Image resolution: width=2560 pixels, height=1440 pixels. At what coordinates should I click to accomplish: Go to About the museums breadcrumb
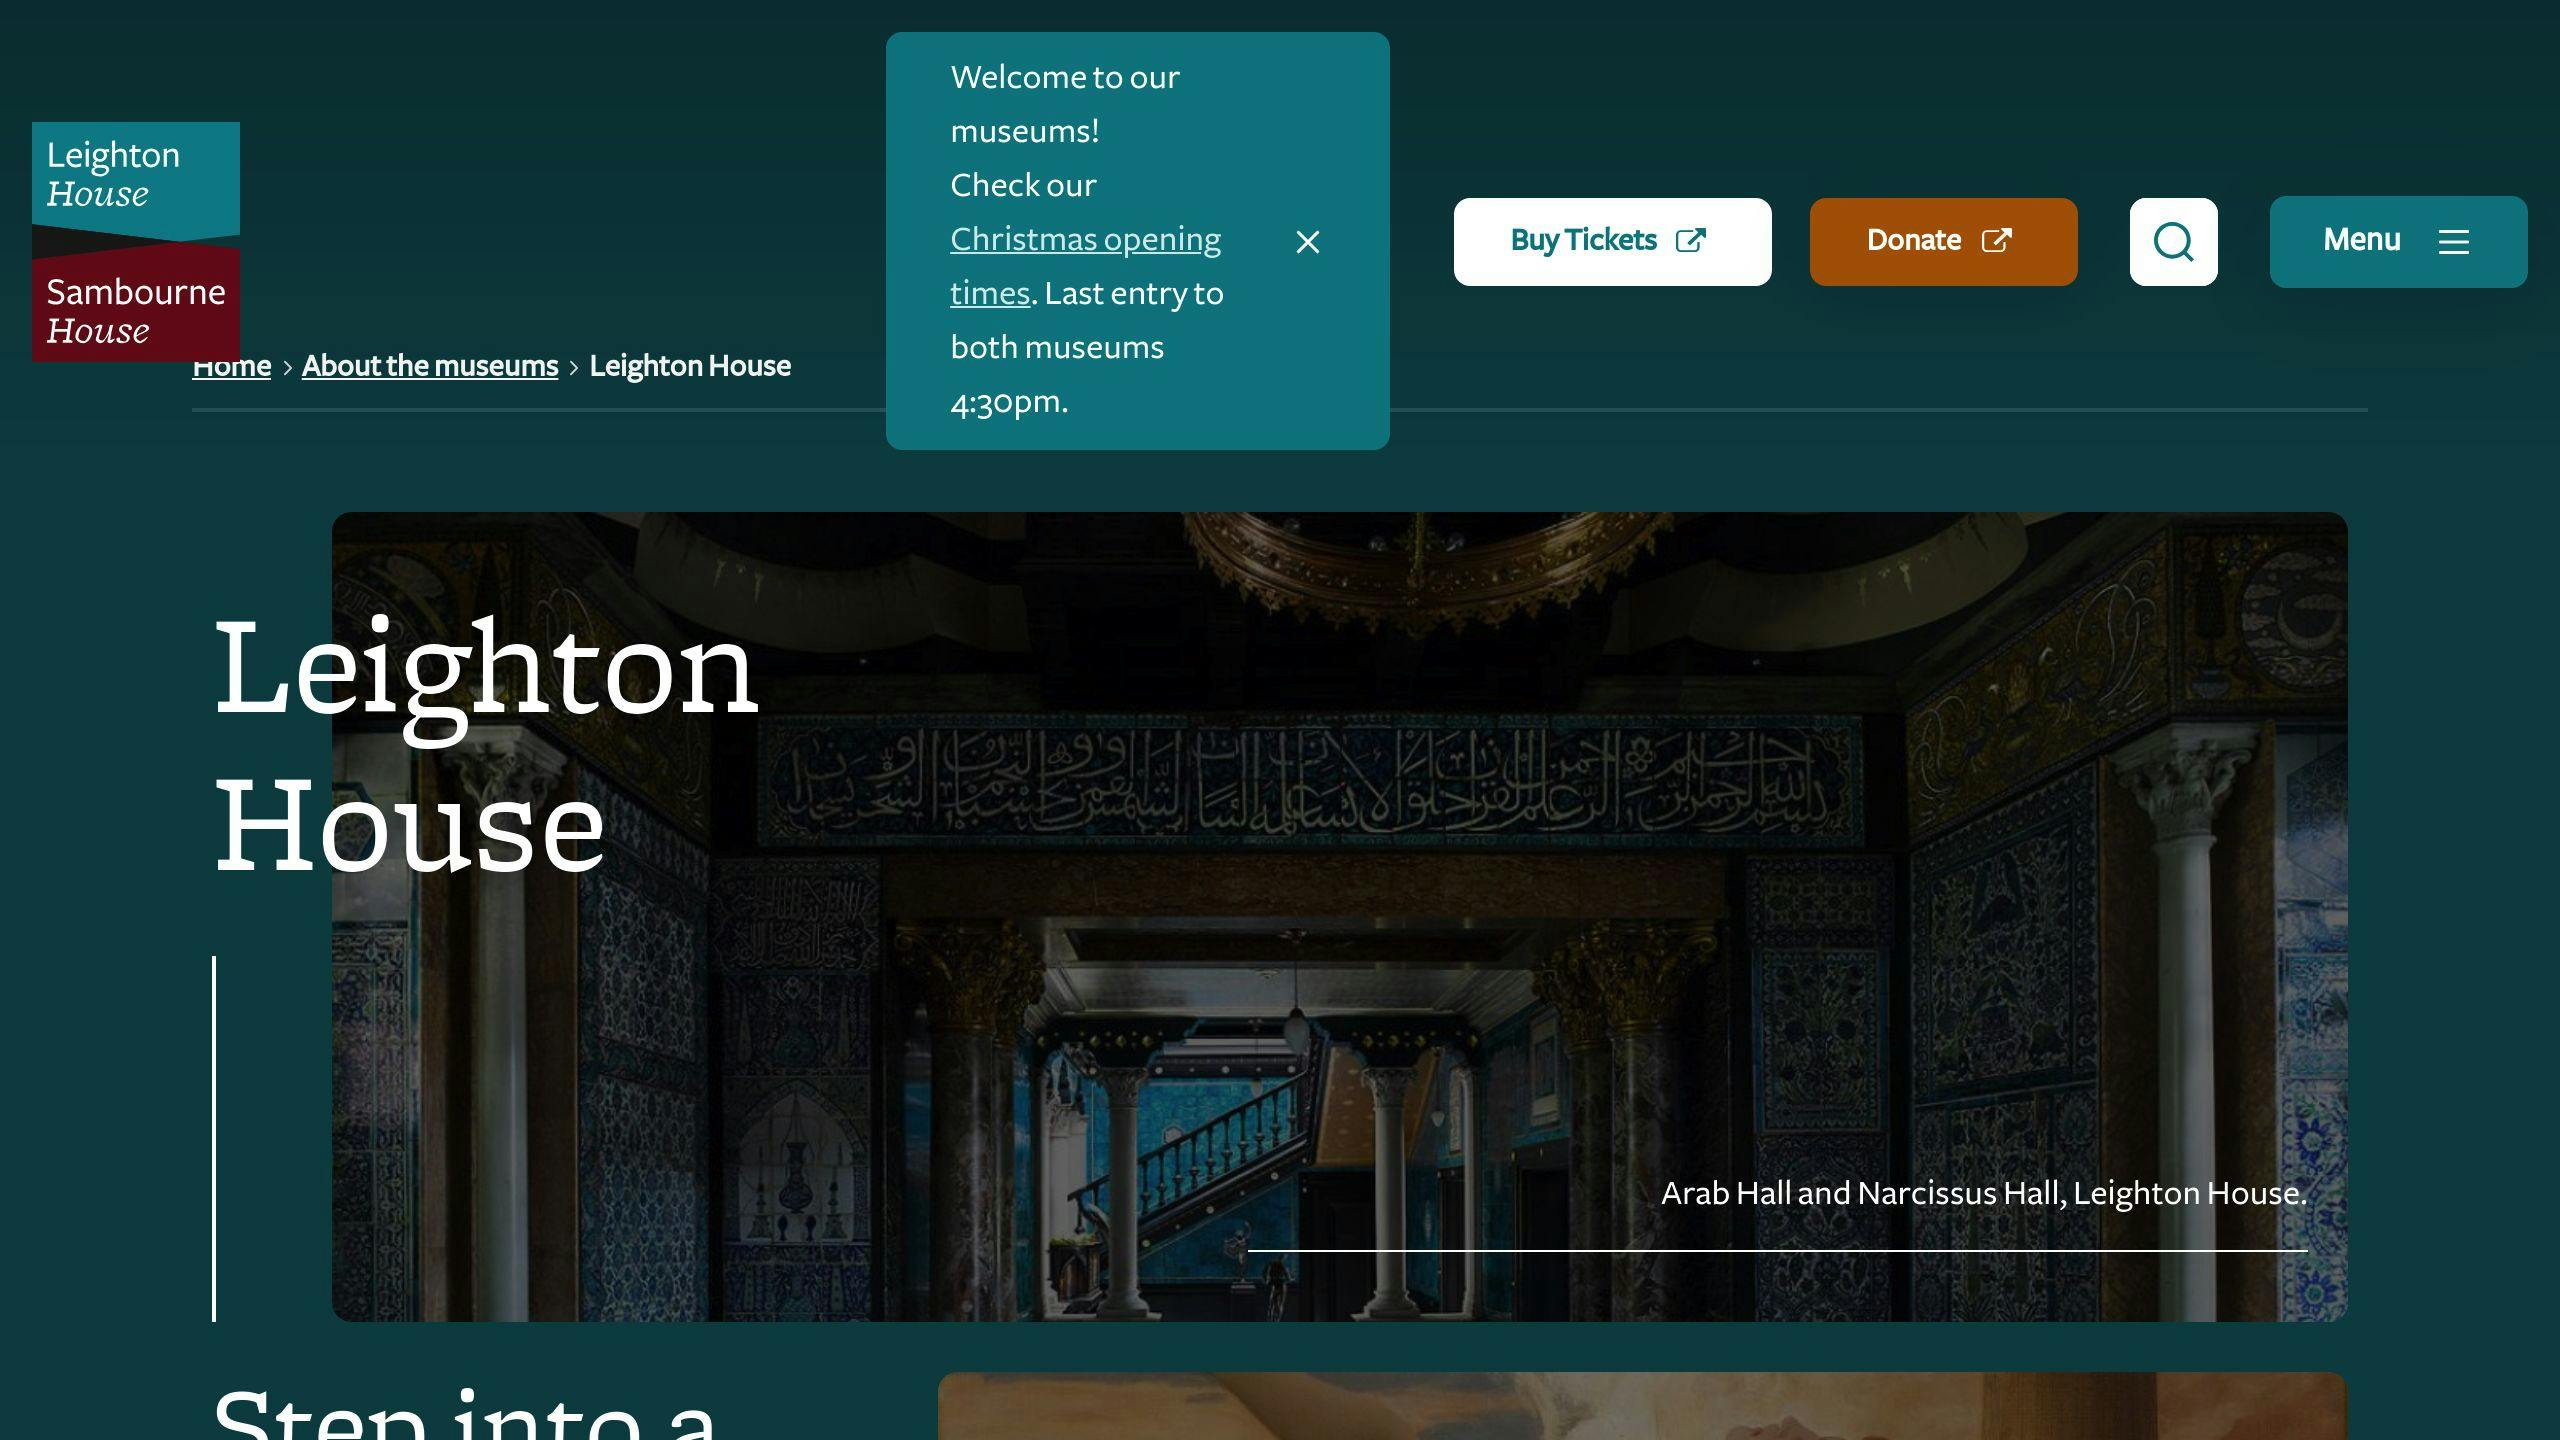(x=430, y=366)
